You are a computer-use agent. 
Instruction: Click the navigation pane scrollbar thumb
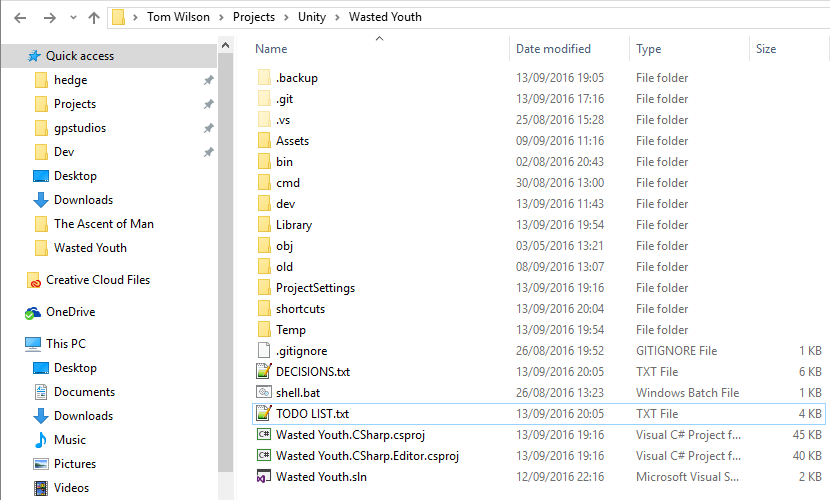[x=225, y=262]
